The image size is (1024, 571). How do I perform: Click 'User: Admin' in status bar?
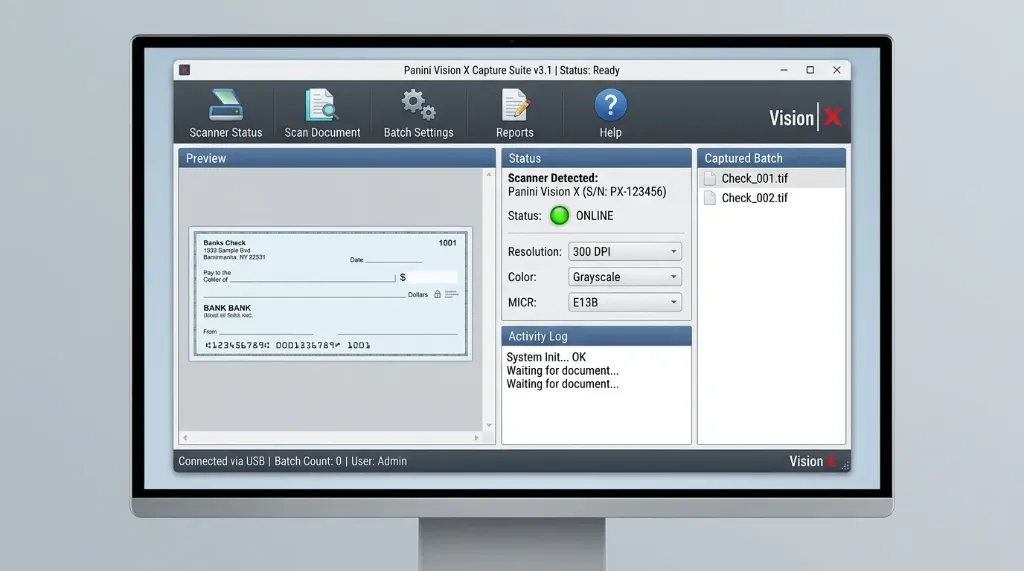379,461
